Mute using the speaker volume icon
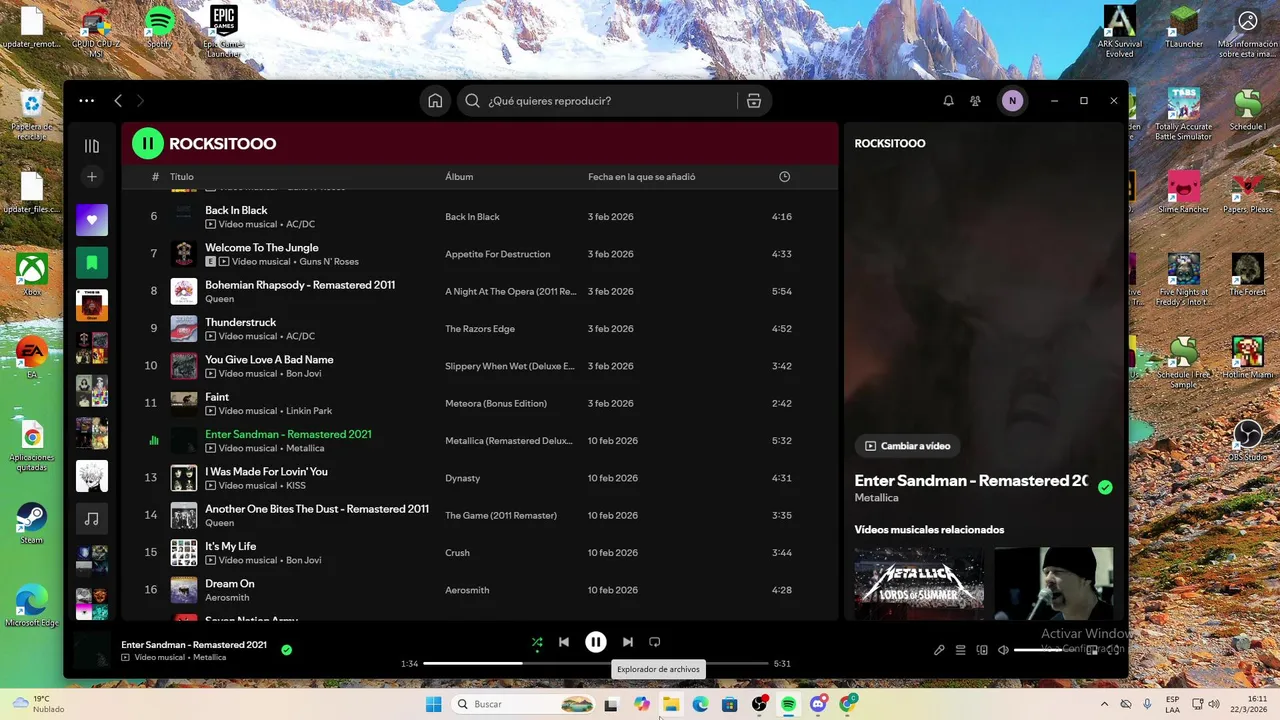 [1003, 650]
